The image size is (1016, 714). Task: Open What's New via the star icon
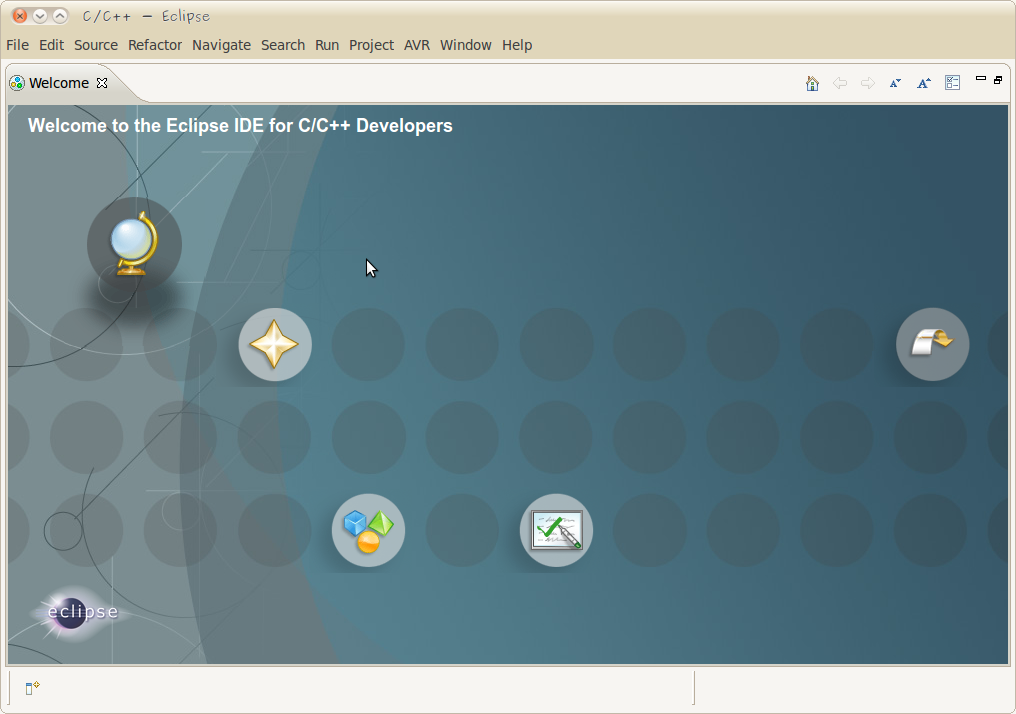[x=275, y=343]
